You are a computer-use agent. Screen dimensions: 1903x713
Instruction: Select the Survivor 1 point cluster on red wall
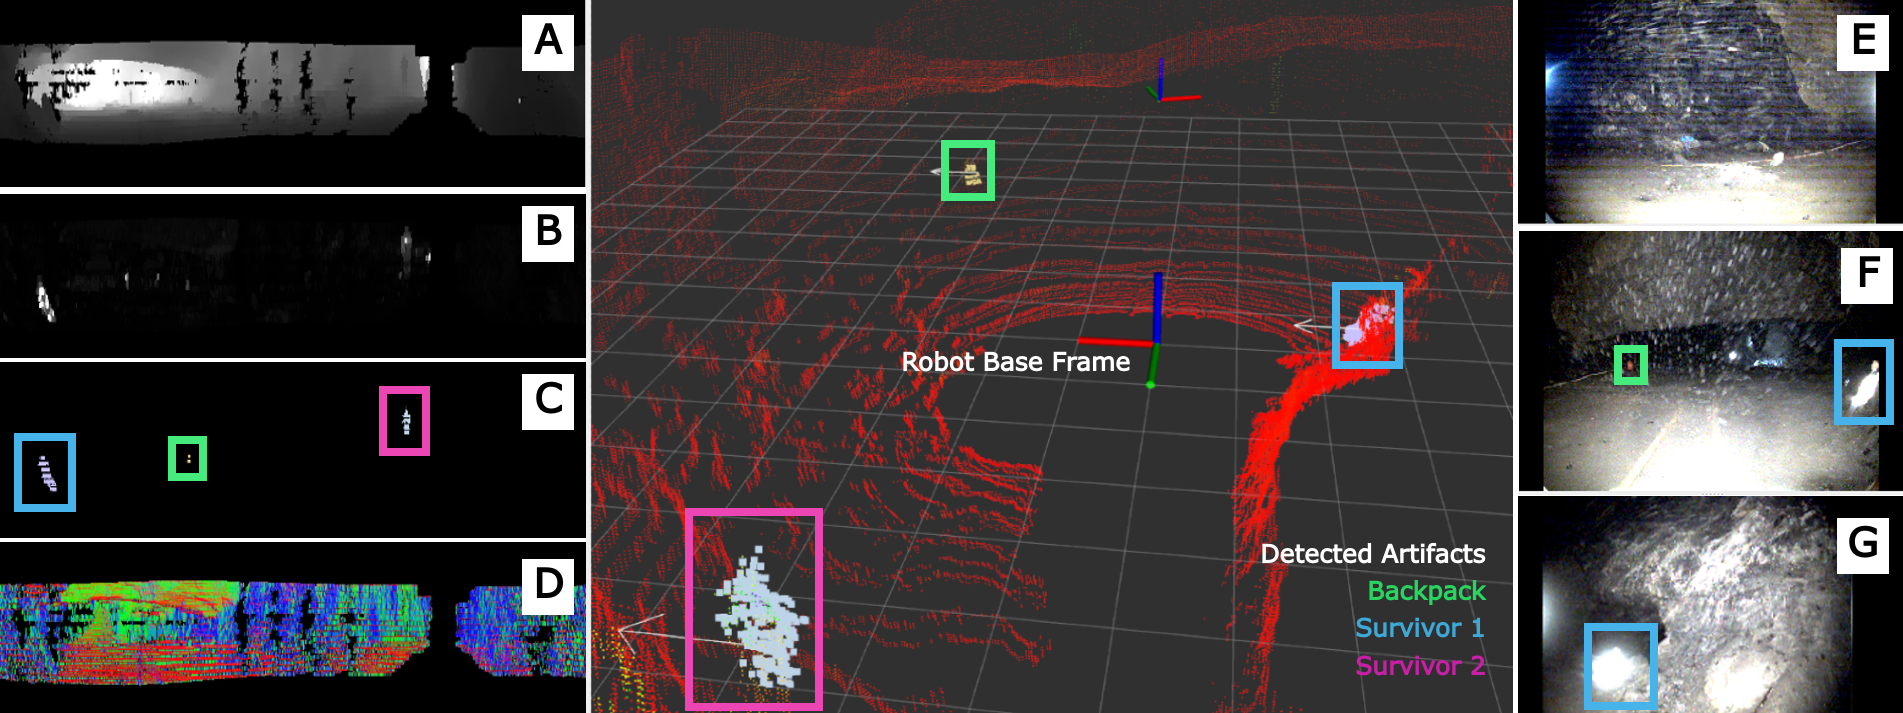(1367, 325)
